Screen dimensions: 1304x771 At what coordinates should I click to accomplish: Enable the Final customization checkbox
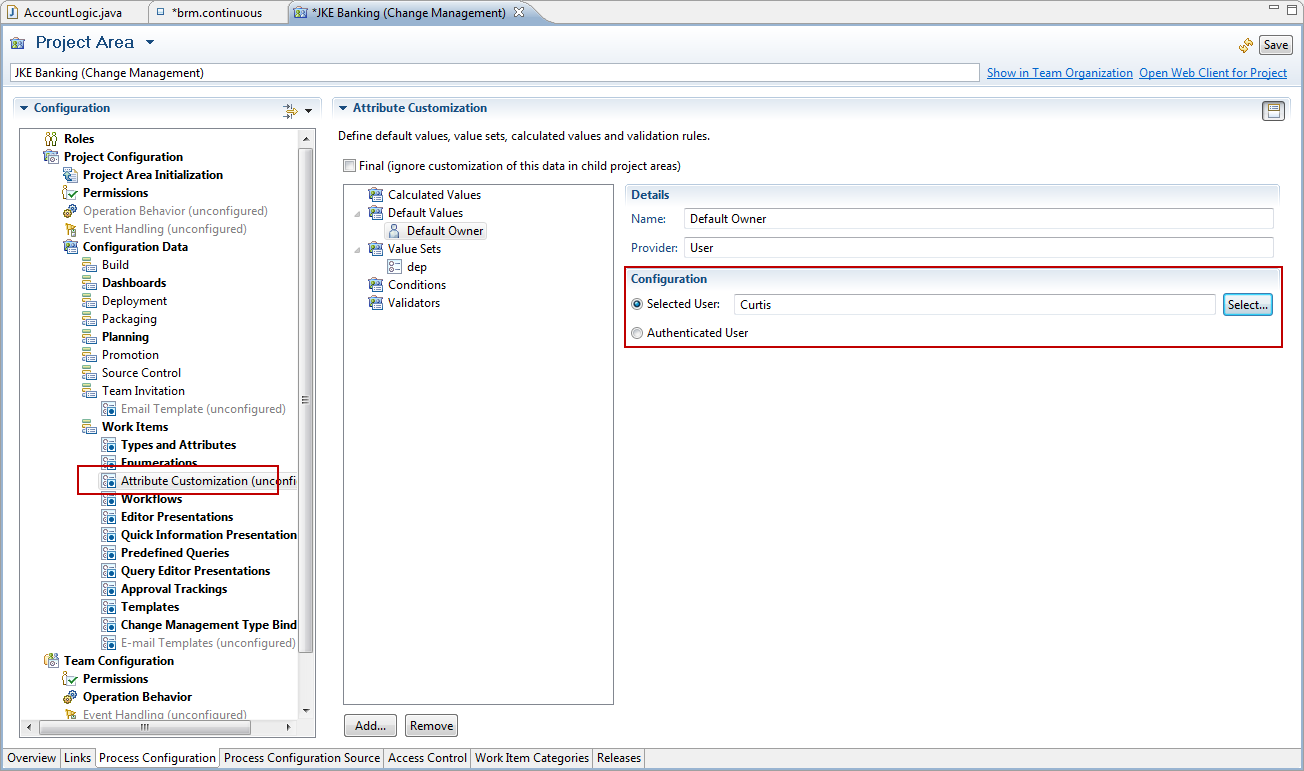coord(349,166)
